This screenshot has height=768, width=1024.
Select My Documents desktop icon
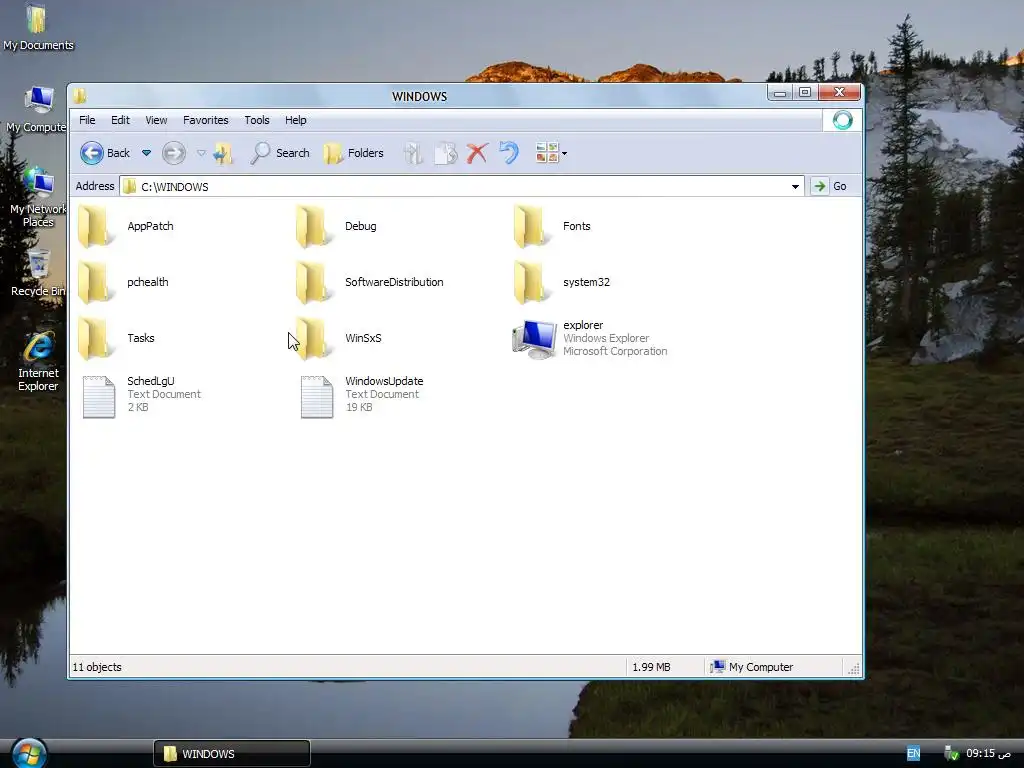click(x=38, y=27)
